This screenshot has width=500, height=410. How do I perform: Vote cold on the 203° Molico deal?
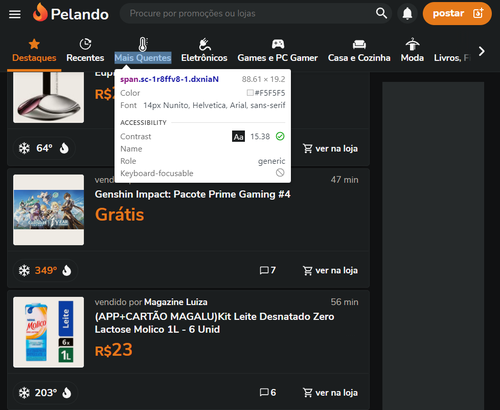[24, 393]
